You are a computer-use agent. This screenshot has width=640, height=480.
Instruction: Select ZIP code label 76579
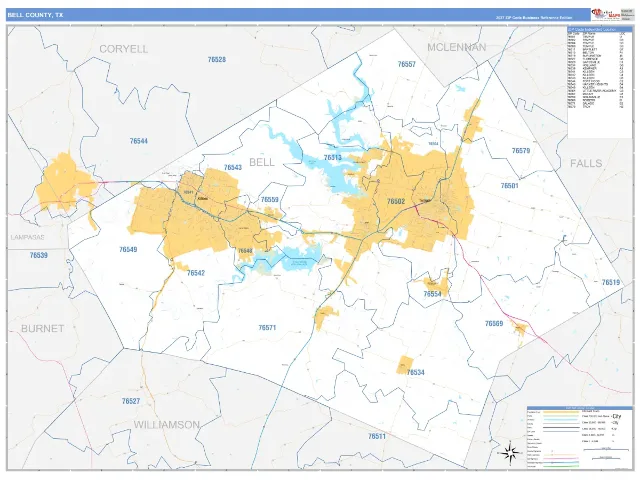521,151
